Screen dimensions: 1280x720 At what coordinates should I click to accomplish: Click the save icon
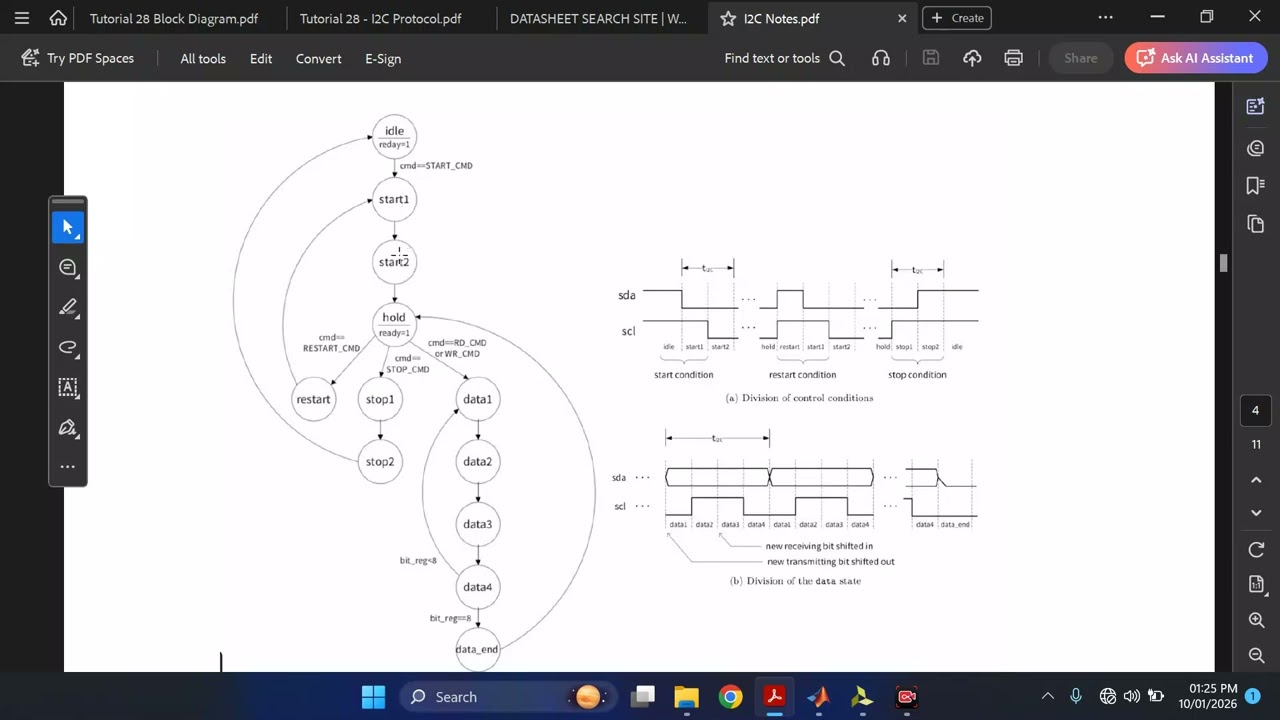(930, 58)
